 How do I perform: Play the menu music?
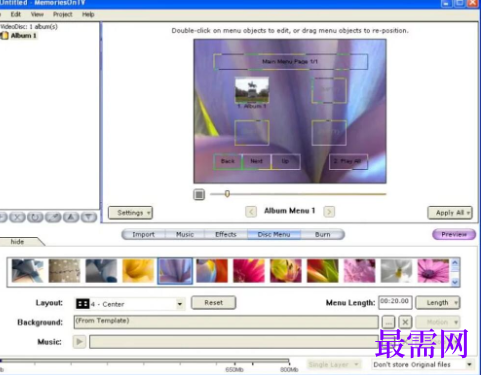[79, 342]
